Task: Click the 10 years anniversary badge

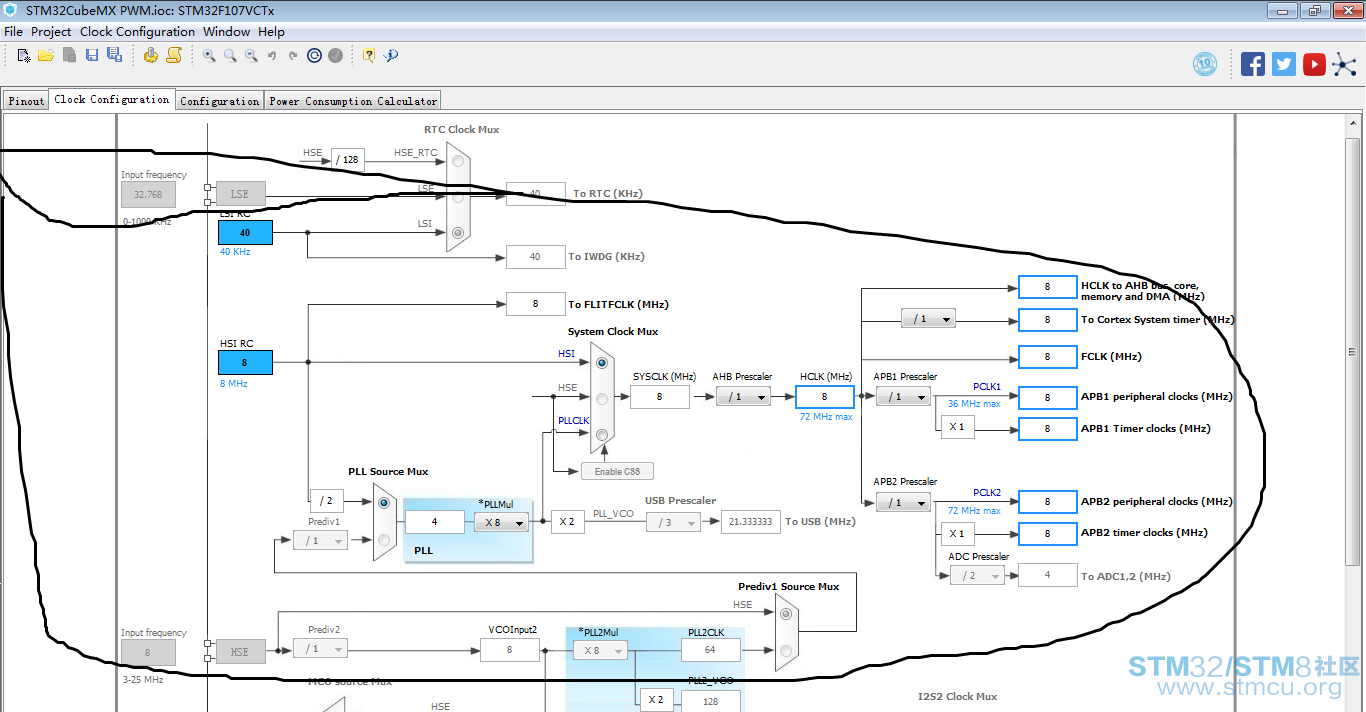Action: pyautogui.click(x=1206, y=64)
